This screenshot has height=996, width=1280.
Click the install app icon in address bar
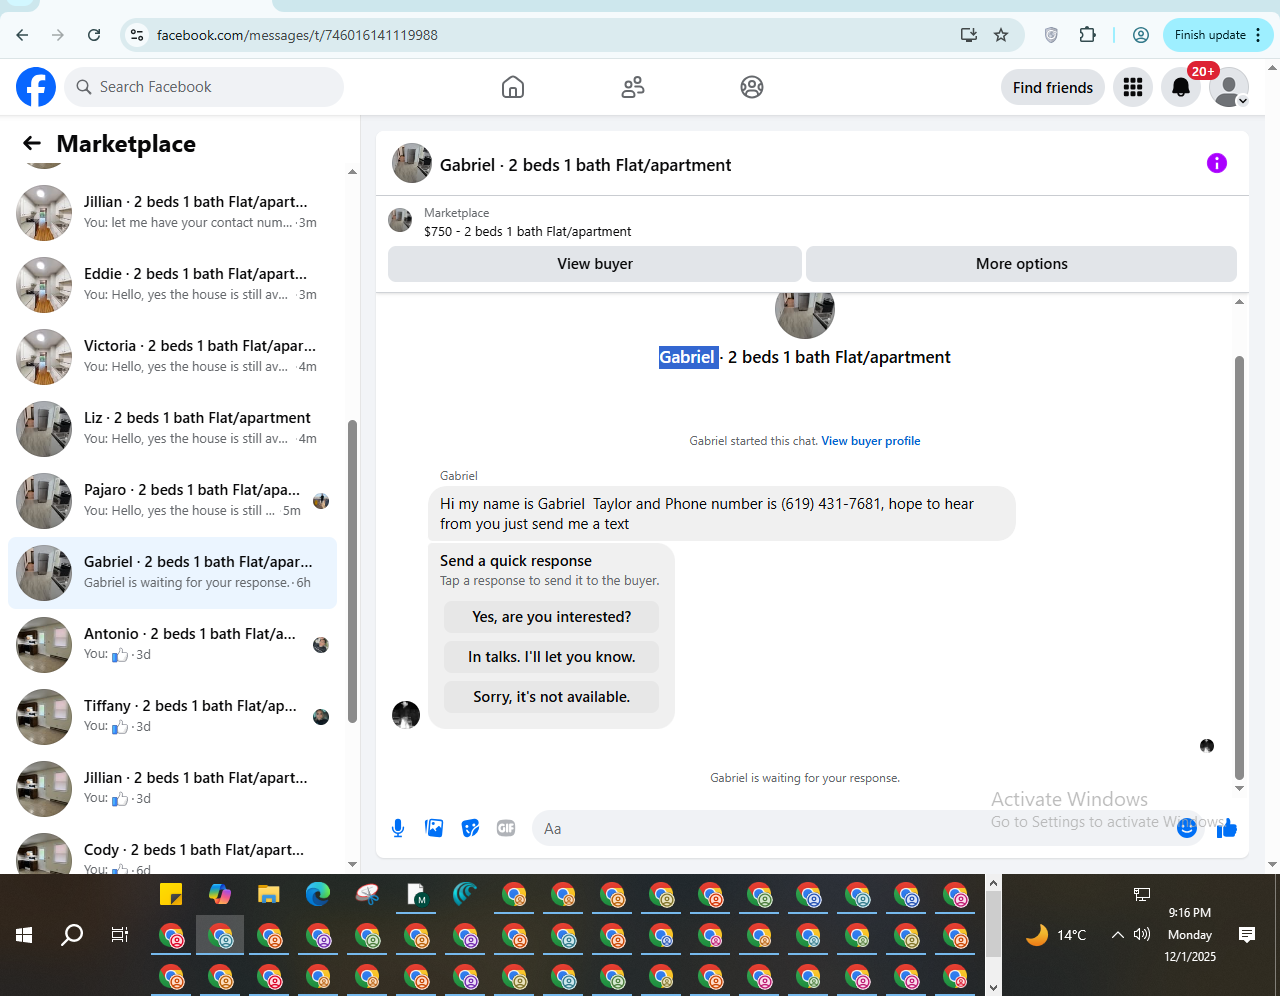[x=968, y=35]
